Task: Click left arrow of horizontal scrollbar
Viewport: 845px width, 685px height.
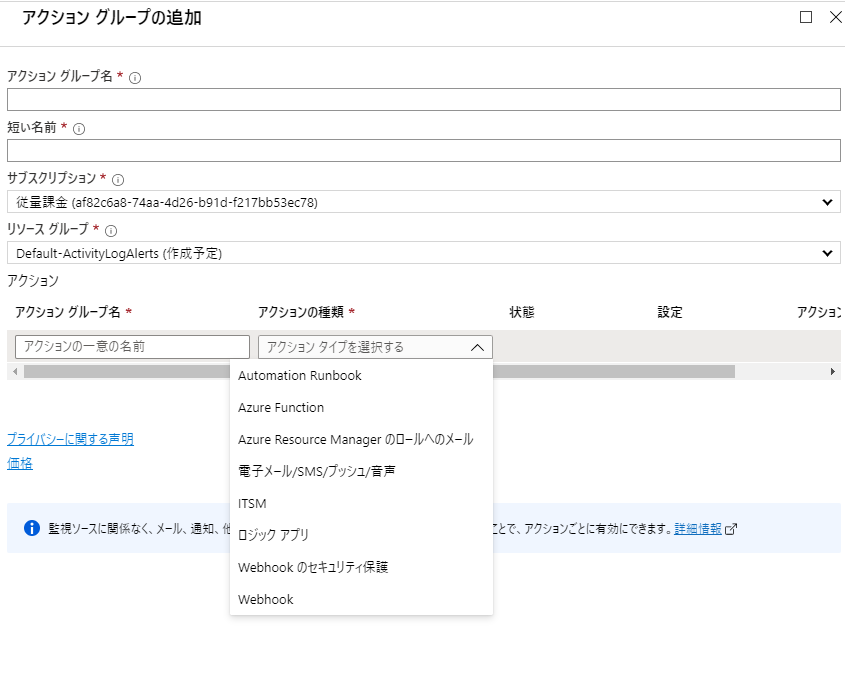Action: pos(15,371)
